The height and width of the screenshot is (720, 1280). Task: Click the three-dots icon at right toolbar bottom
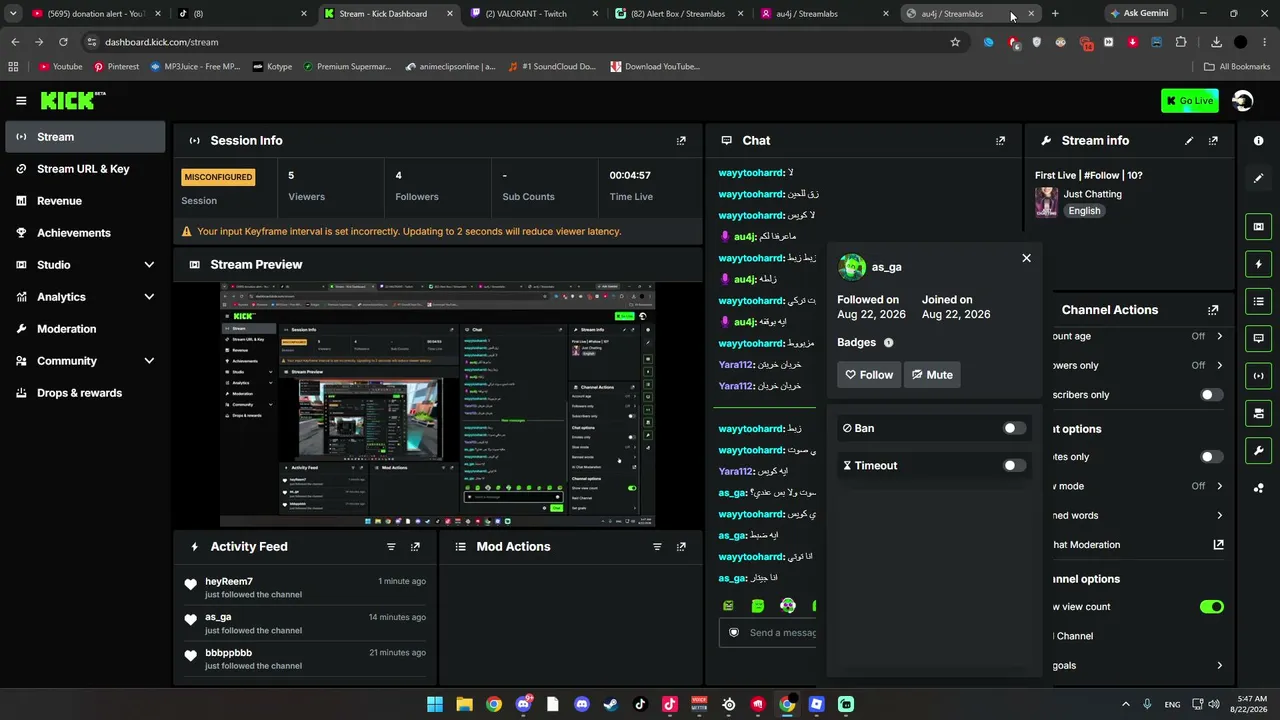click(x=1258, y=488)
